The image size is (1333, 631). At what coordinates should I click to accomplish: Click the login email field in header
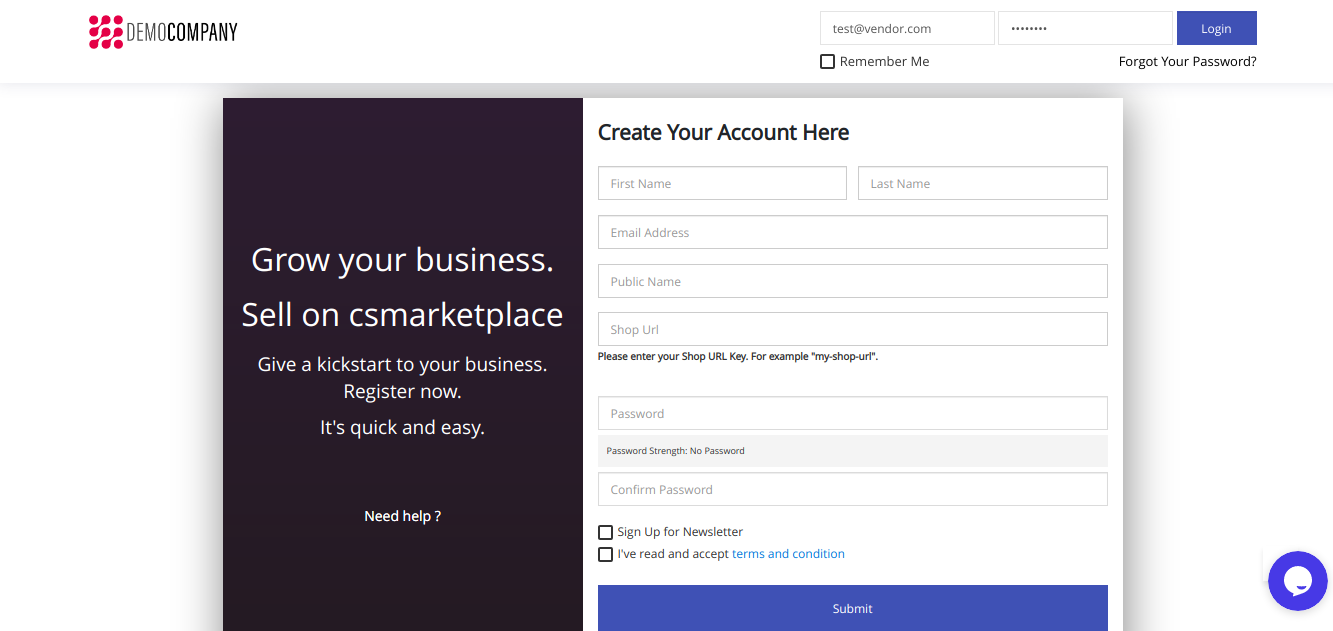click(906, 29)
